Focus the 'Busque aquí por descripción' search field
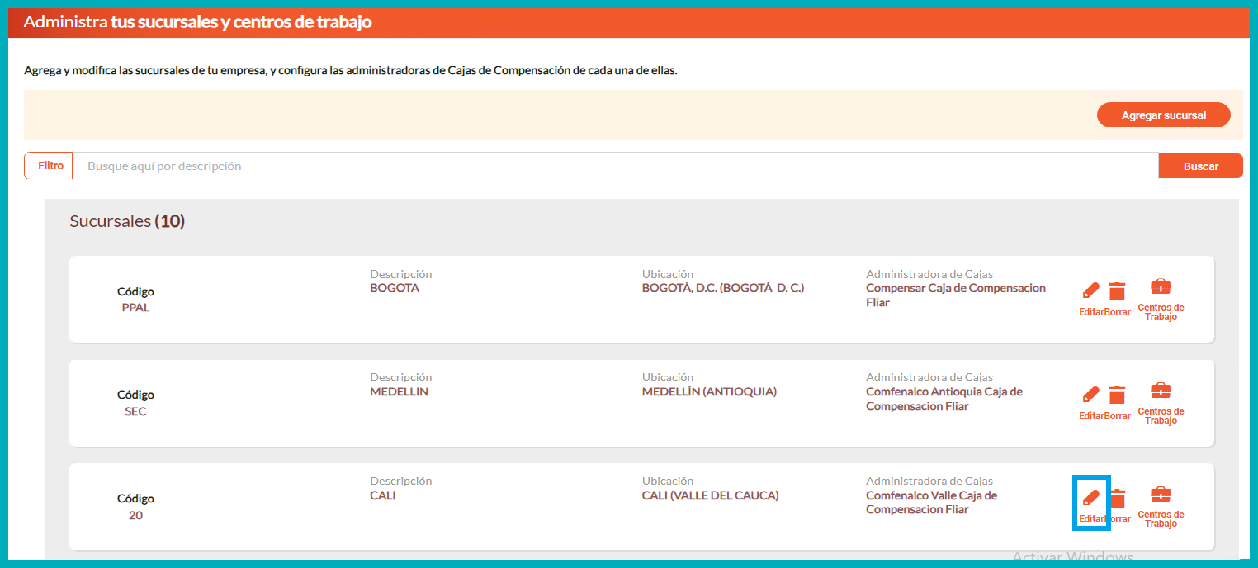 click(615, 166)
